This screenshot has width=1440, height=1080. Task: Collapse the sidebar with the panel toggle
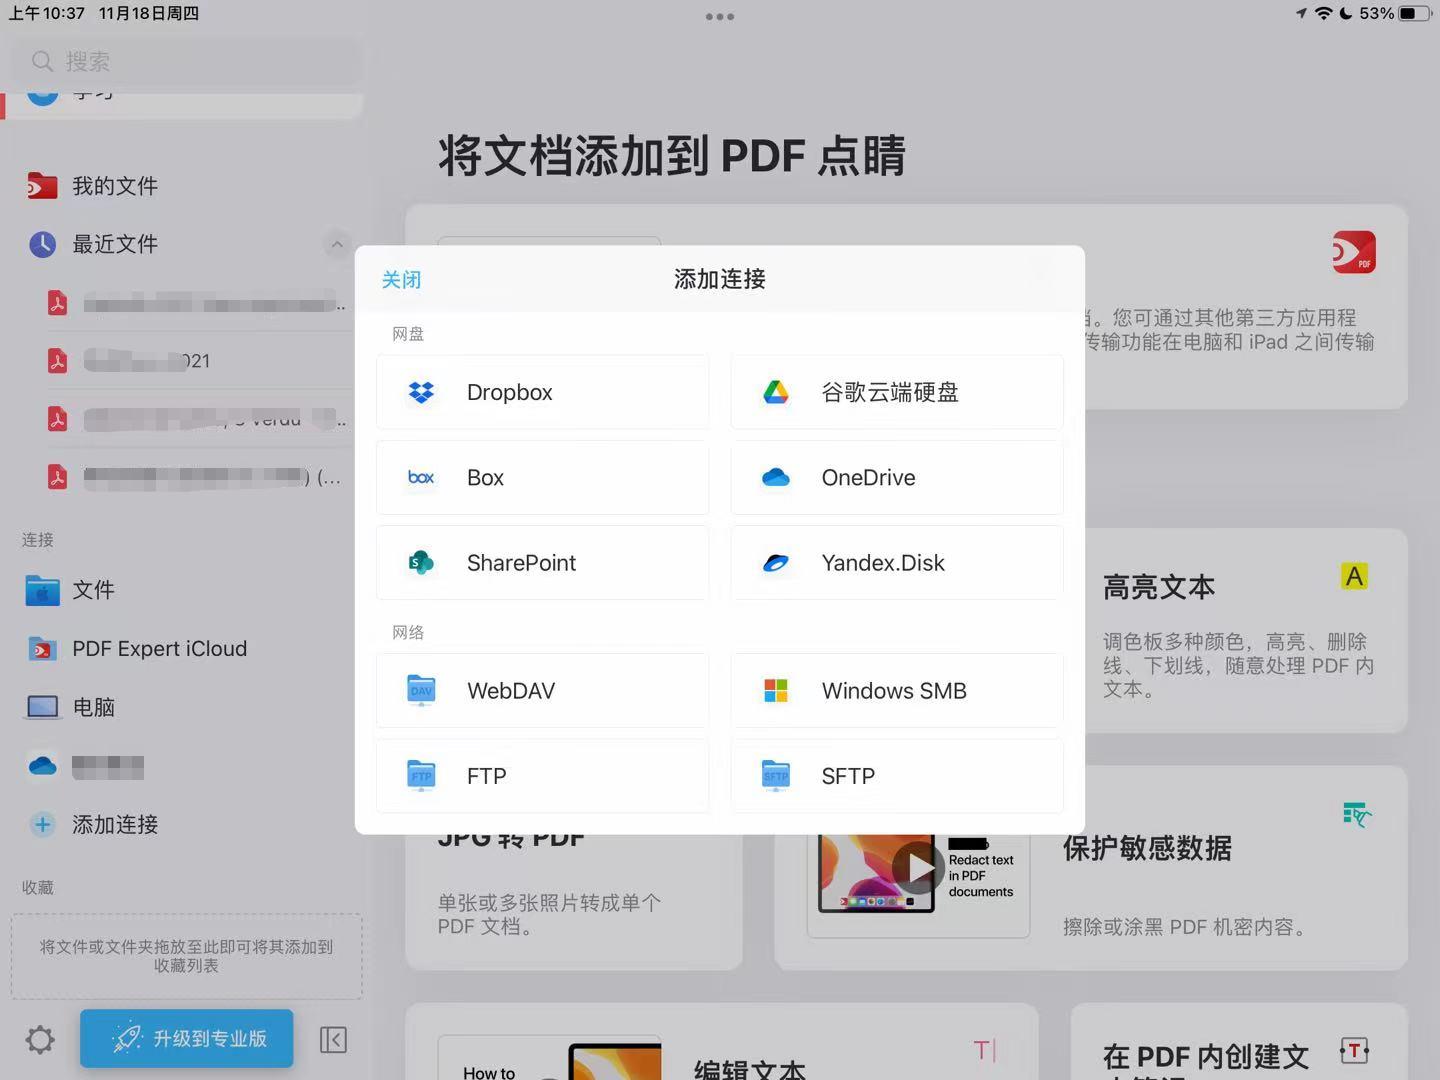coord(334,1040)
